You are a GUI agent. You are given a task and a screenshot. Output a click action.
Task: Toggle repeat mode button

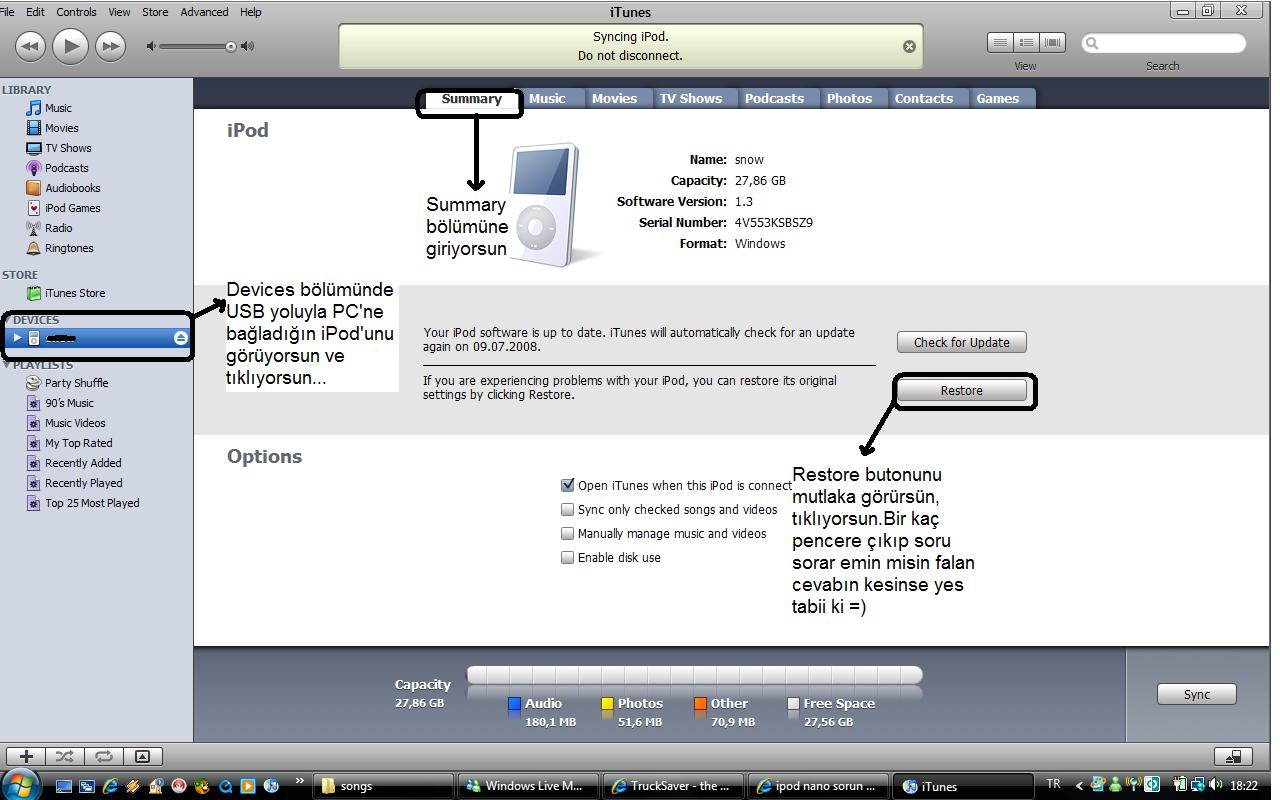pos(103,756)
